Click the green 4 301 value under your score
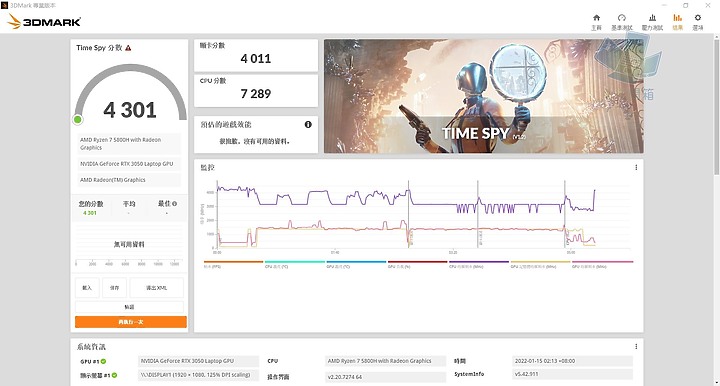Image resolution: width=720 pixels, height=386 pixels. [x=90, y=213]
